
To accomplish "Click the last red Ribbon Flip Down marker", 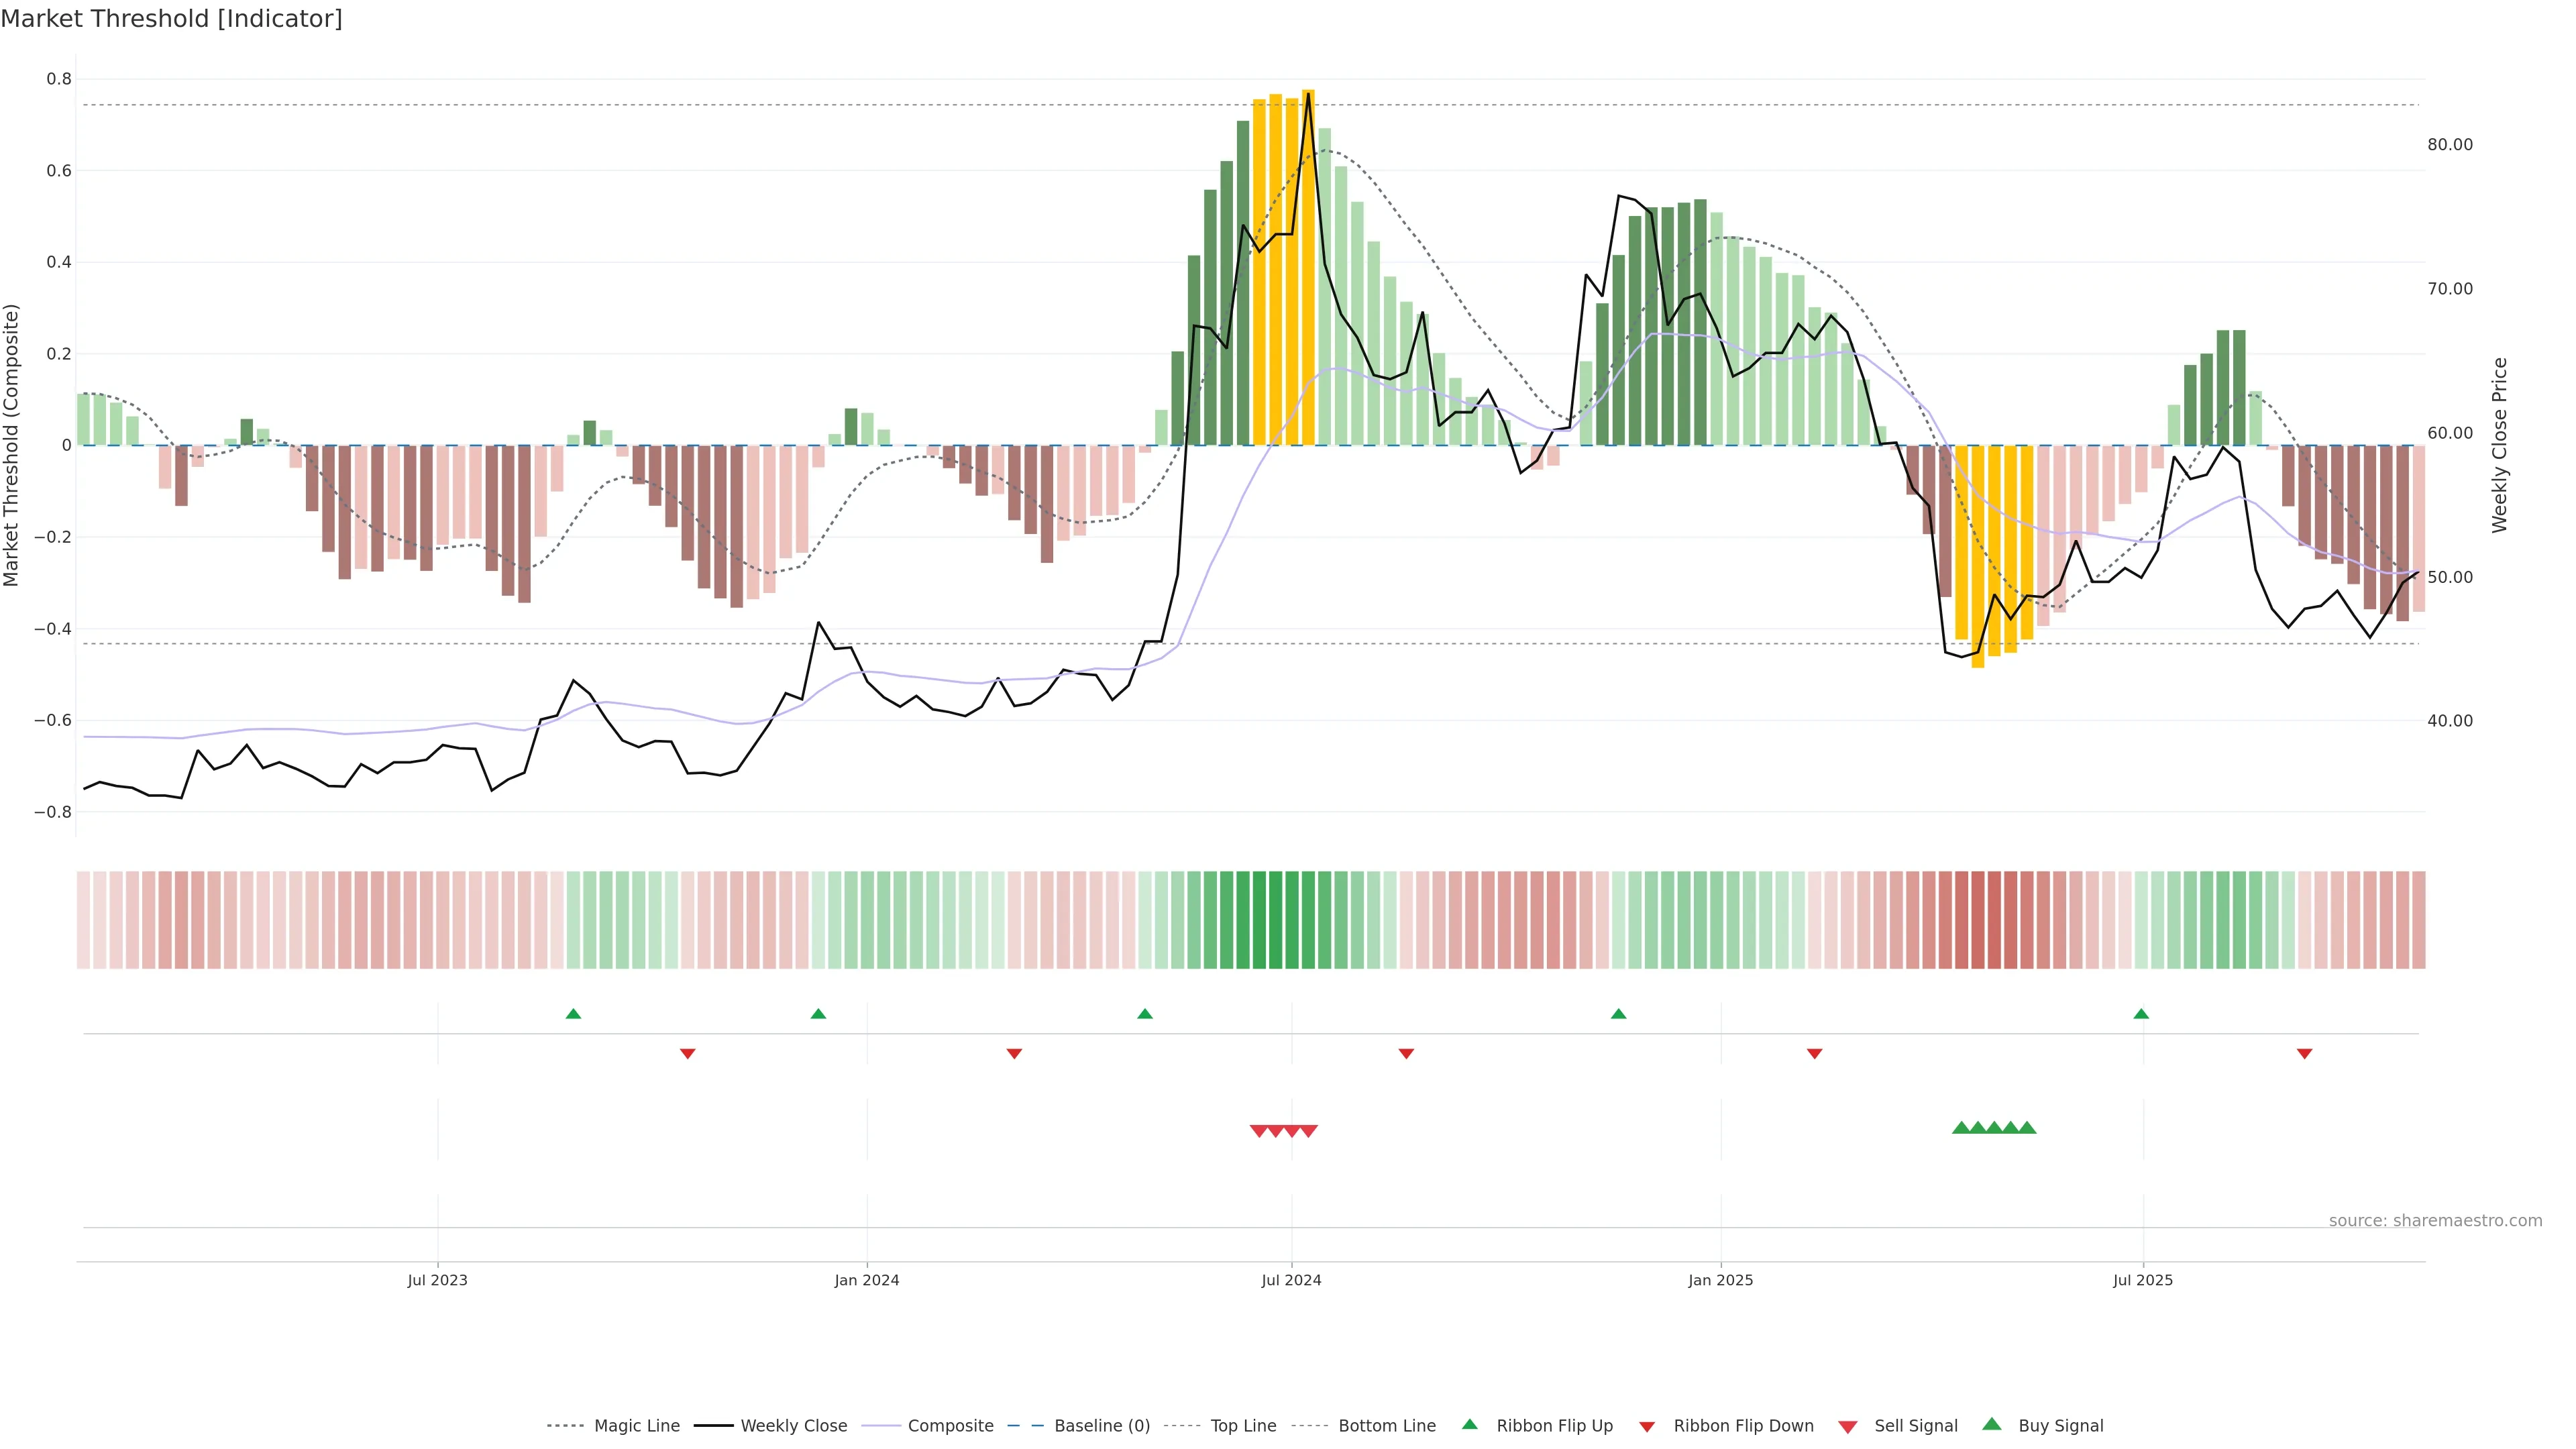I will click(x=2304, y=1053).
